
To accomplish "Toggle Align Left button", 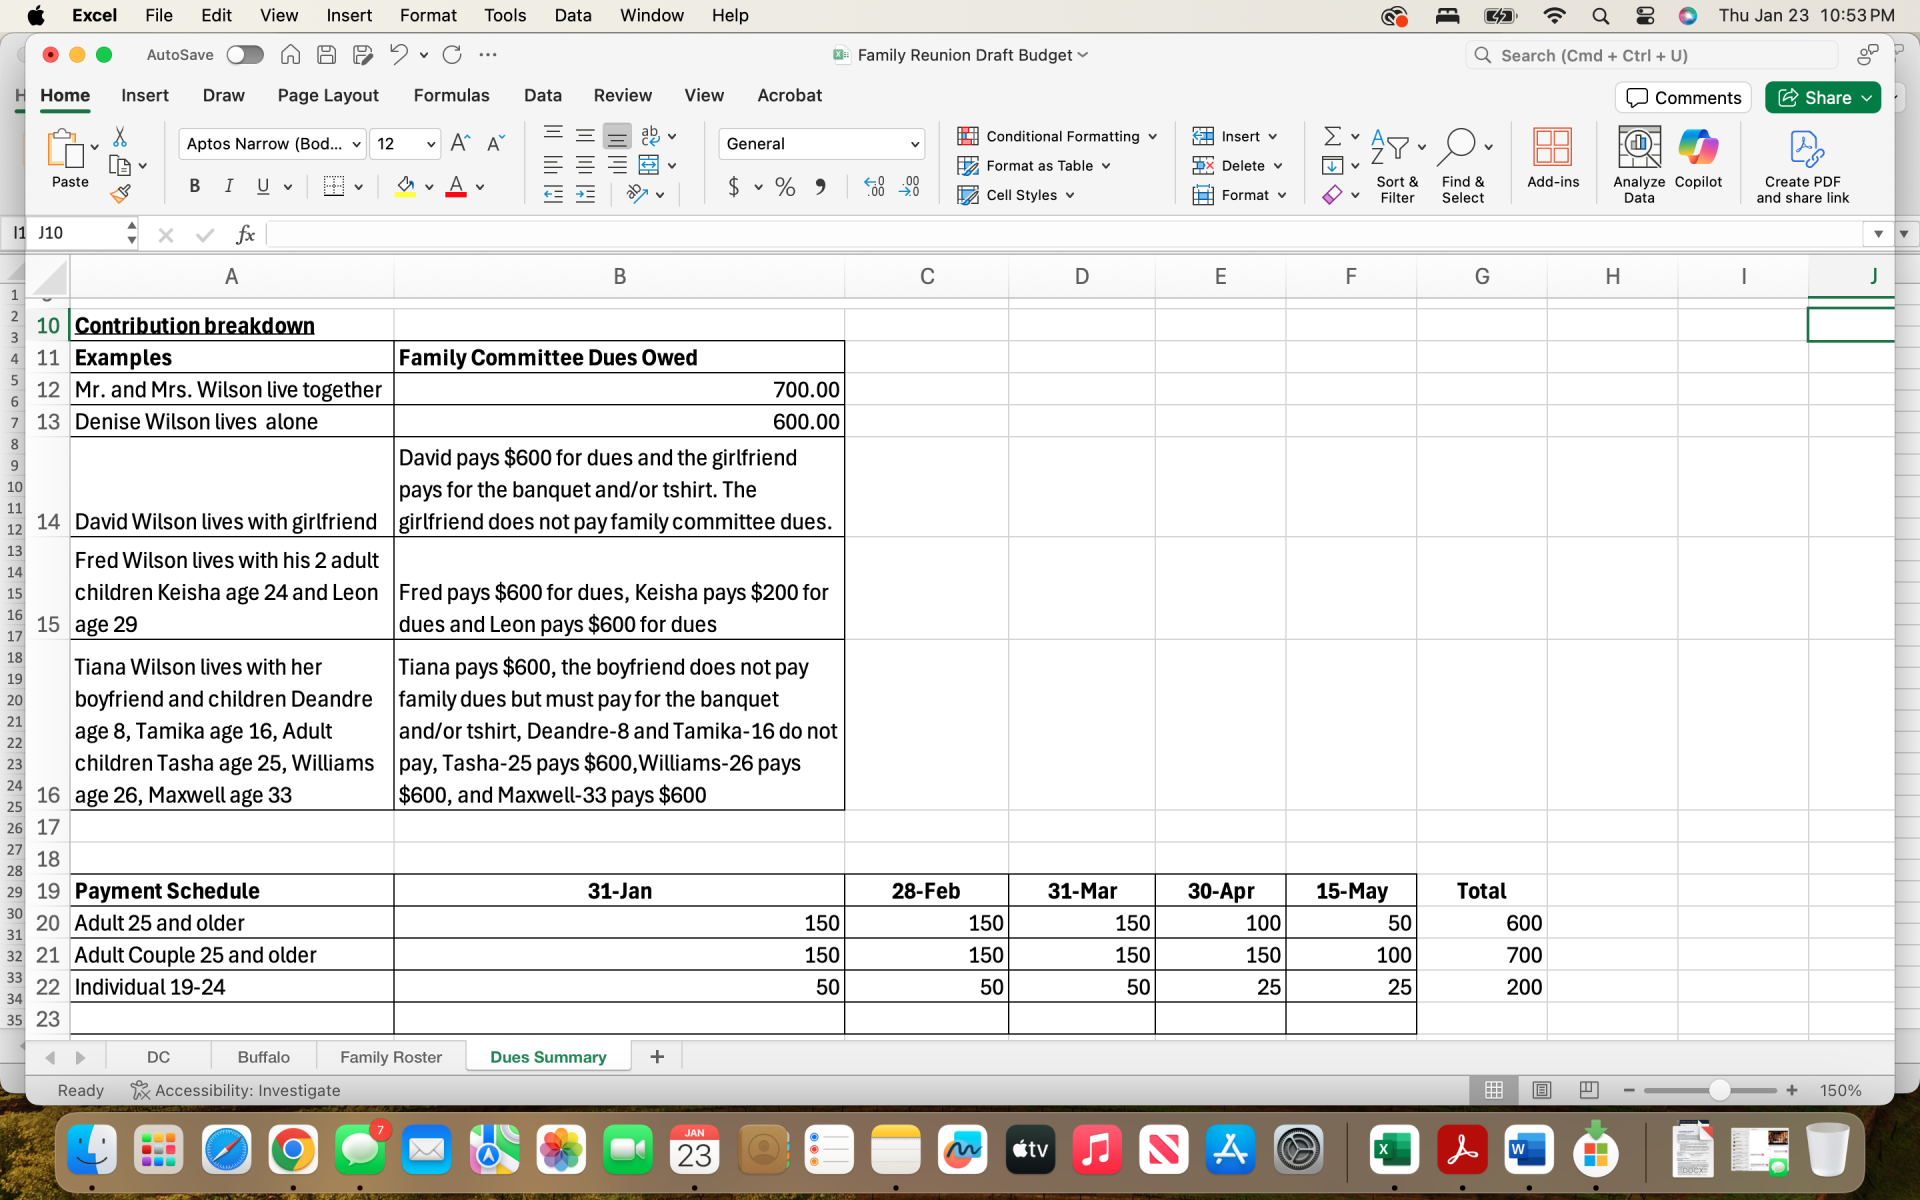I will (x=553, y=165).
